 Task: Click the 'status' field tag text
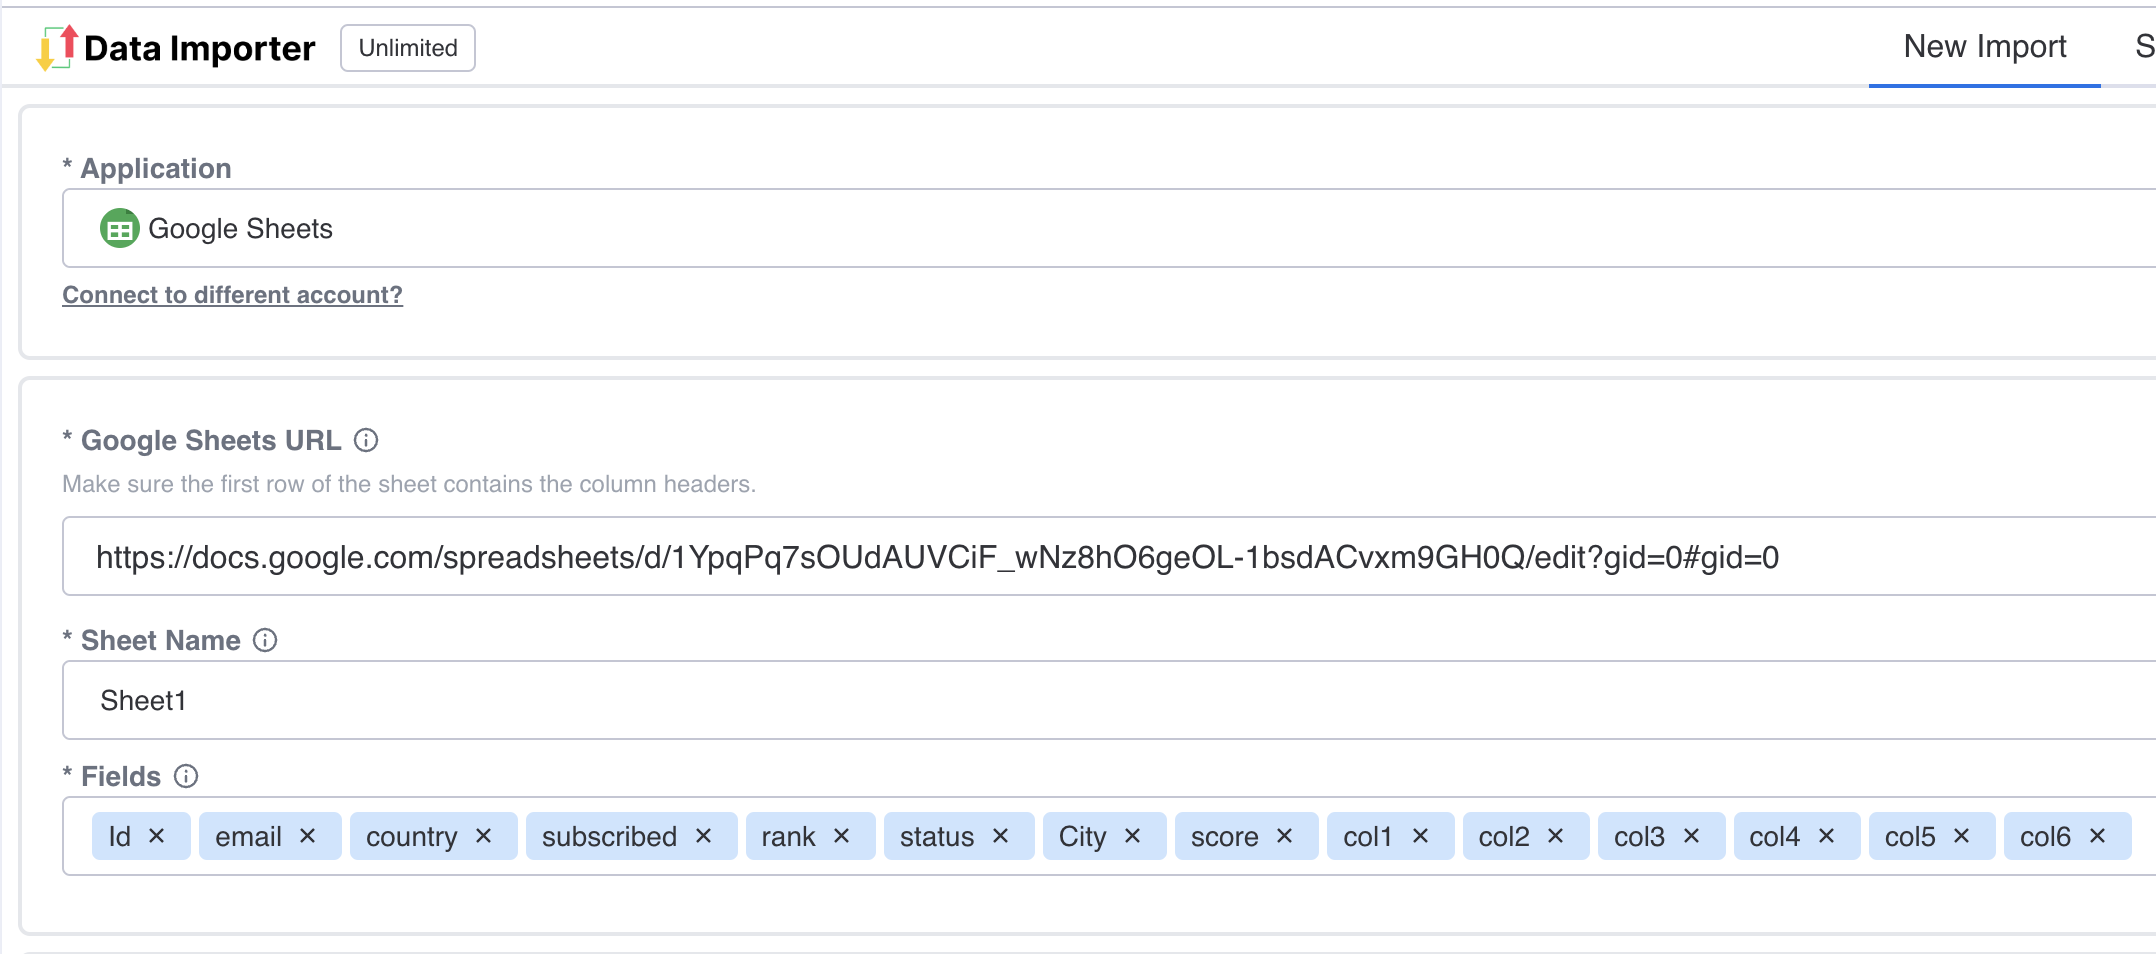936,836
